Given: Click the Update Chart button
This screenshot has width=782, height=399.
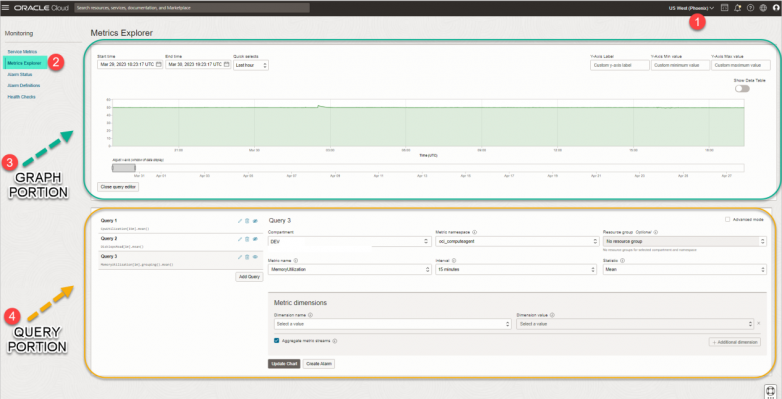Looking at the screenshot, I should click(284, 364).
